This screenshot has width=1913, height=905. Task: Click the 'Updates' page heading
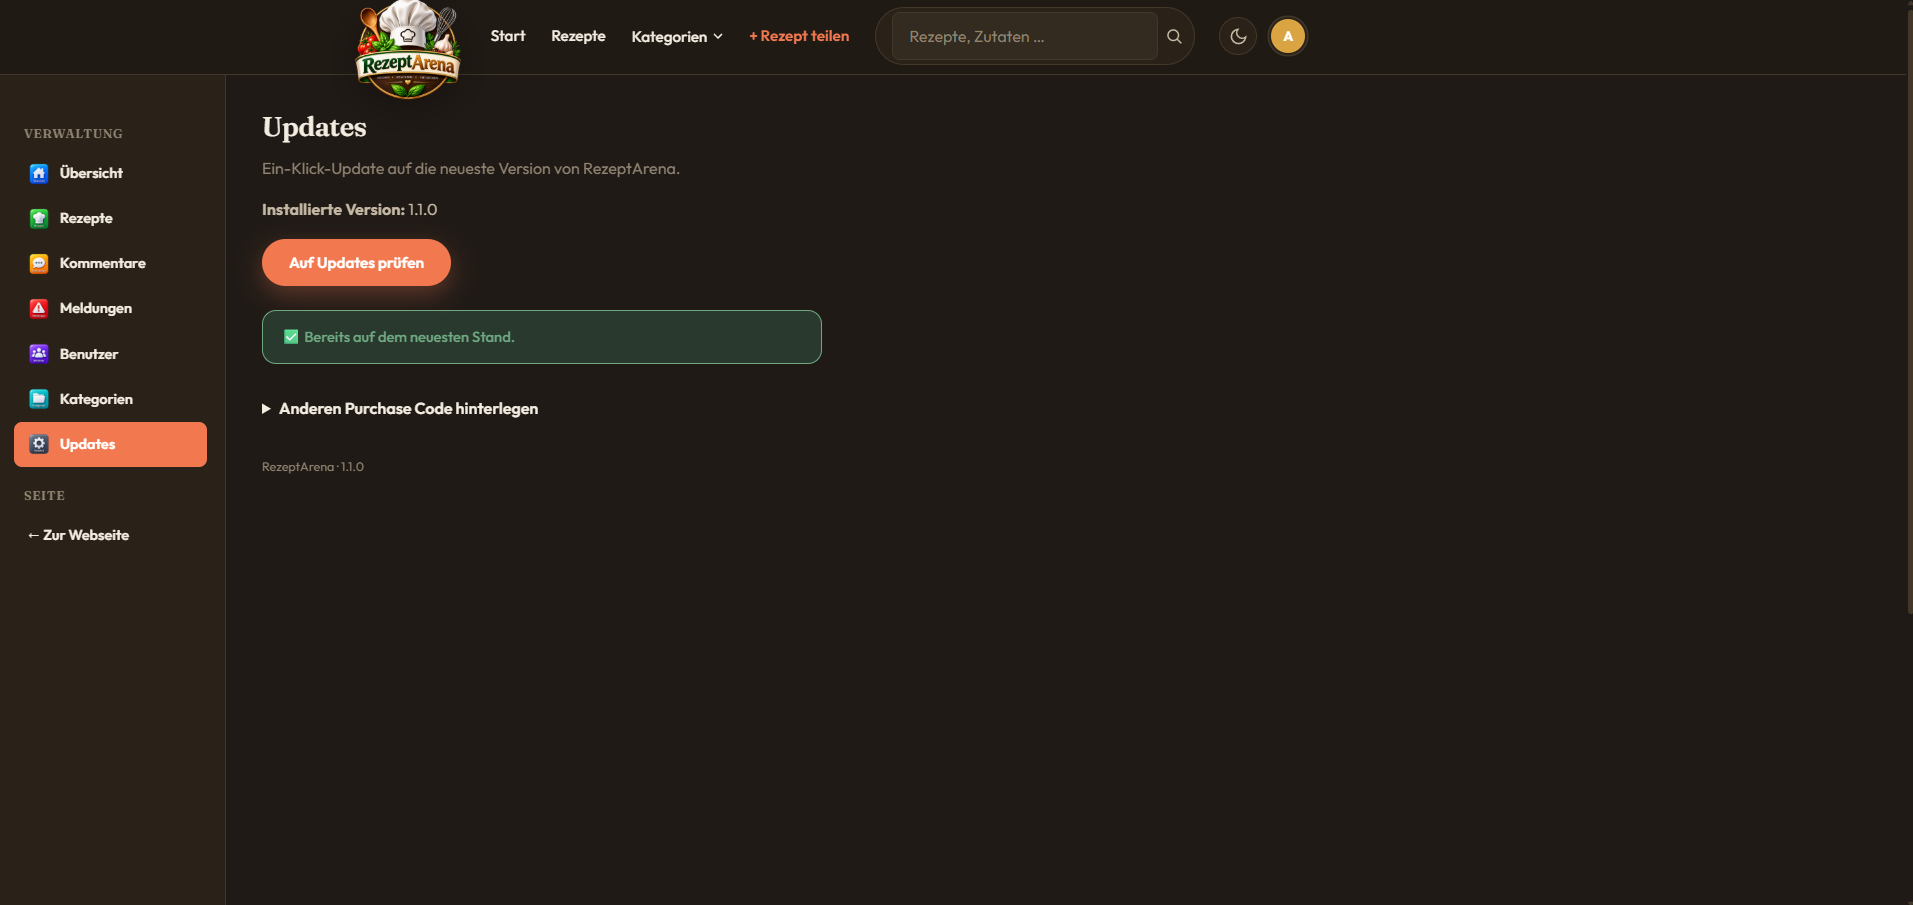pos(314,127)
